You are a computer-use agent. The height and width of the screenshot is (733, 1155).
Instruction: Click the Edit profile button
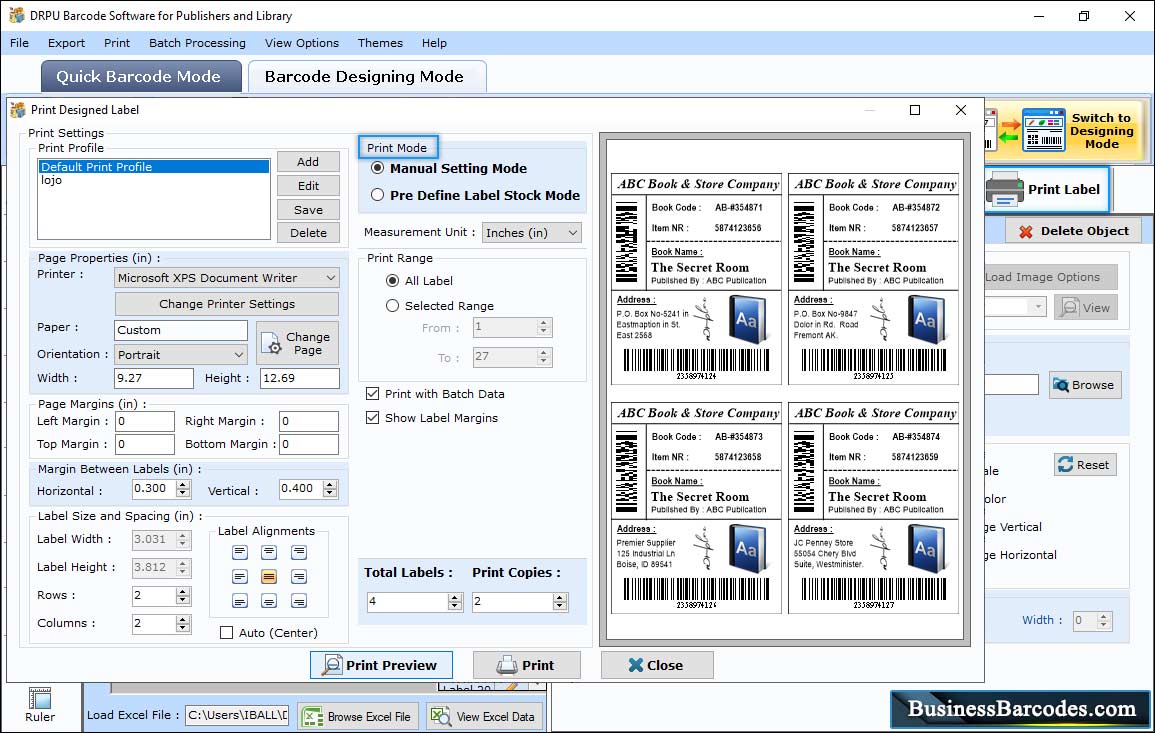[x=308, y=186]
